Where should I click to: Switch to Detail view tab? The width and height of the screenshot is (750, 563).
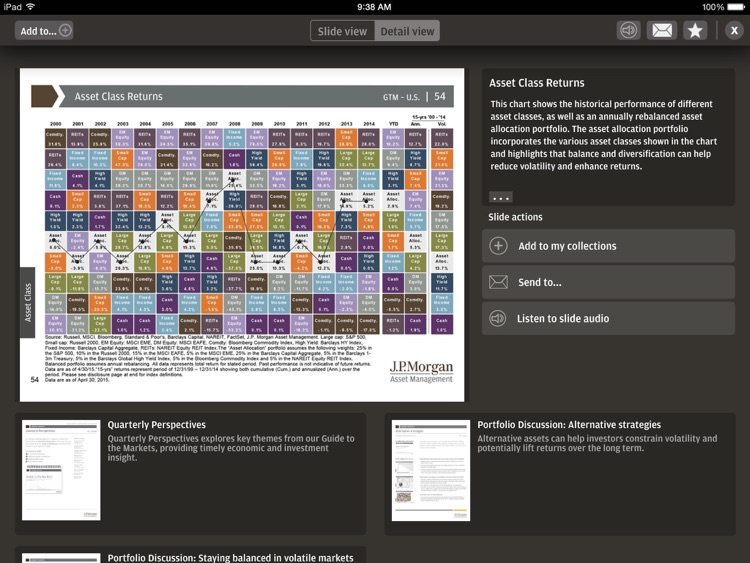click(x=407, y=31)
